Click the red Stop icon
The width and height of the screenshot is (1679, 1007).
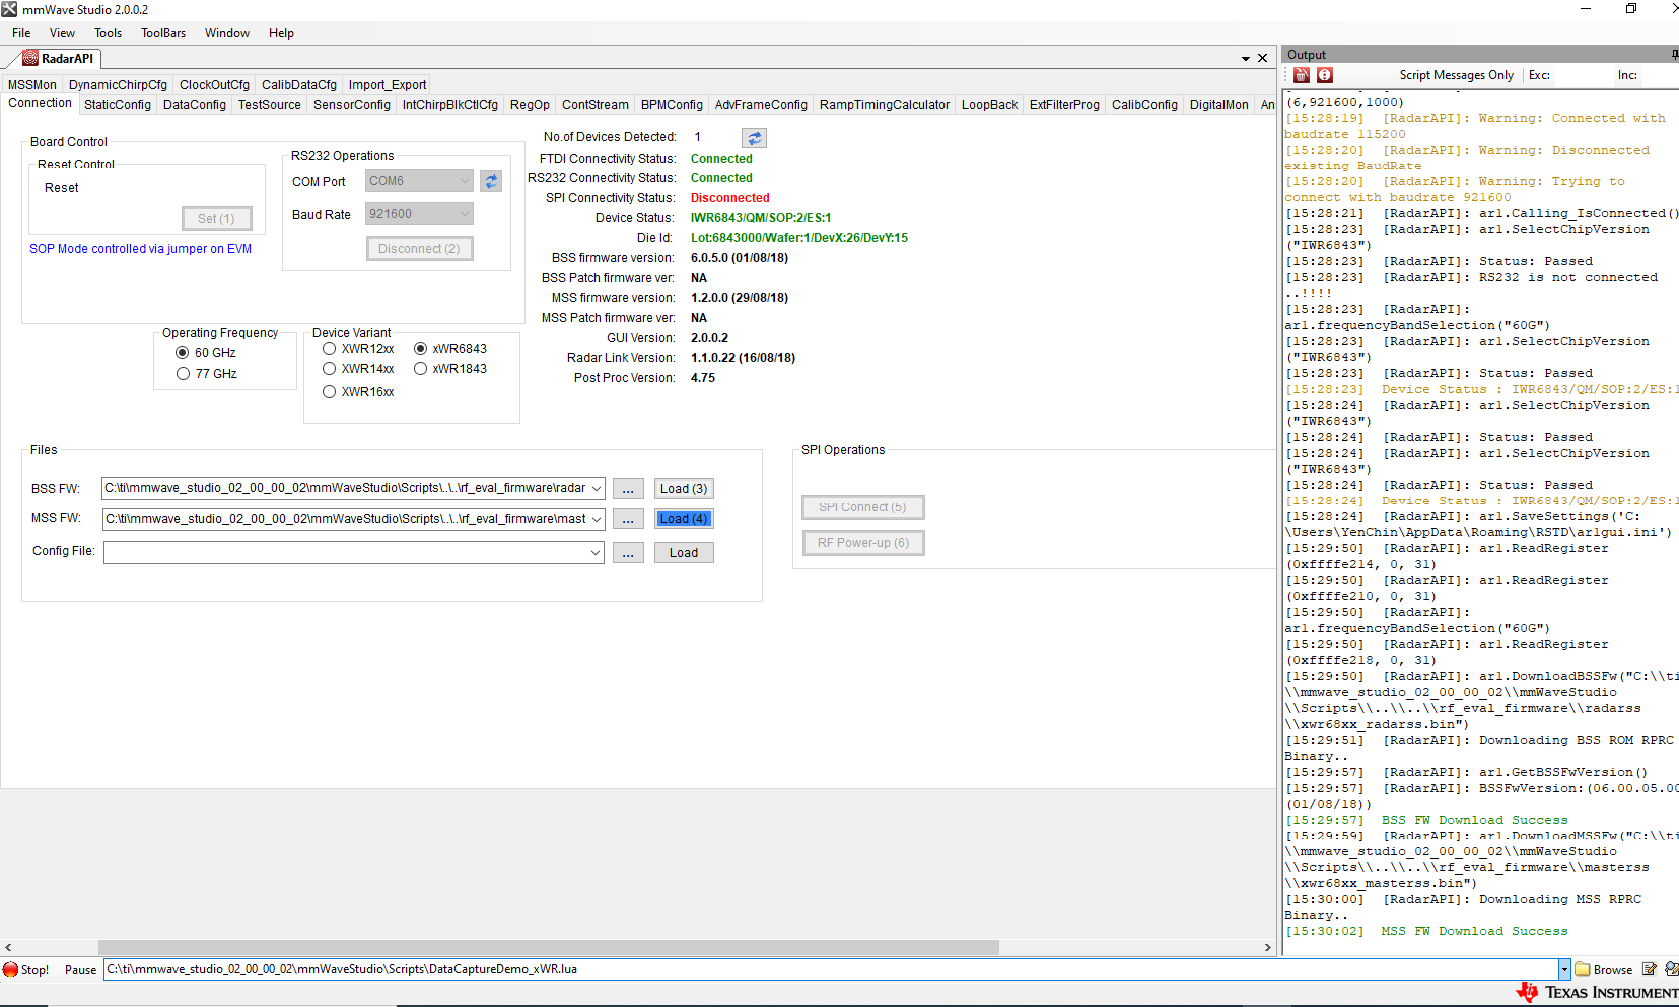click(10, 969)
